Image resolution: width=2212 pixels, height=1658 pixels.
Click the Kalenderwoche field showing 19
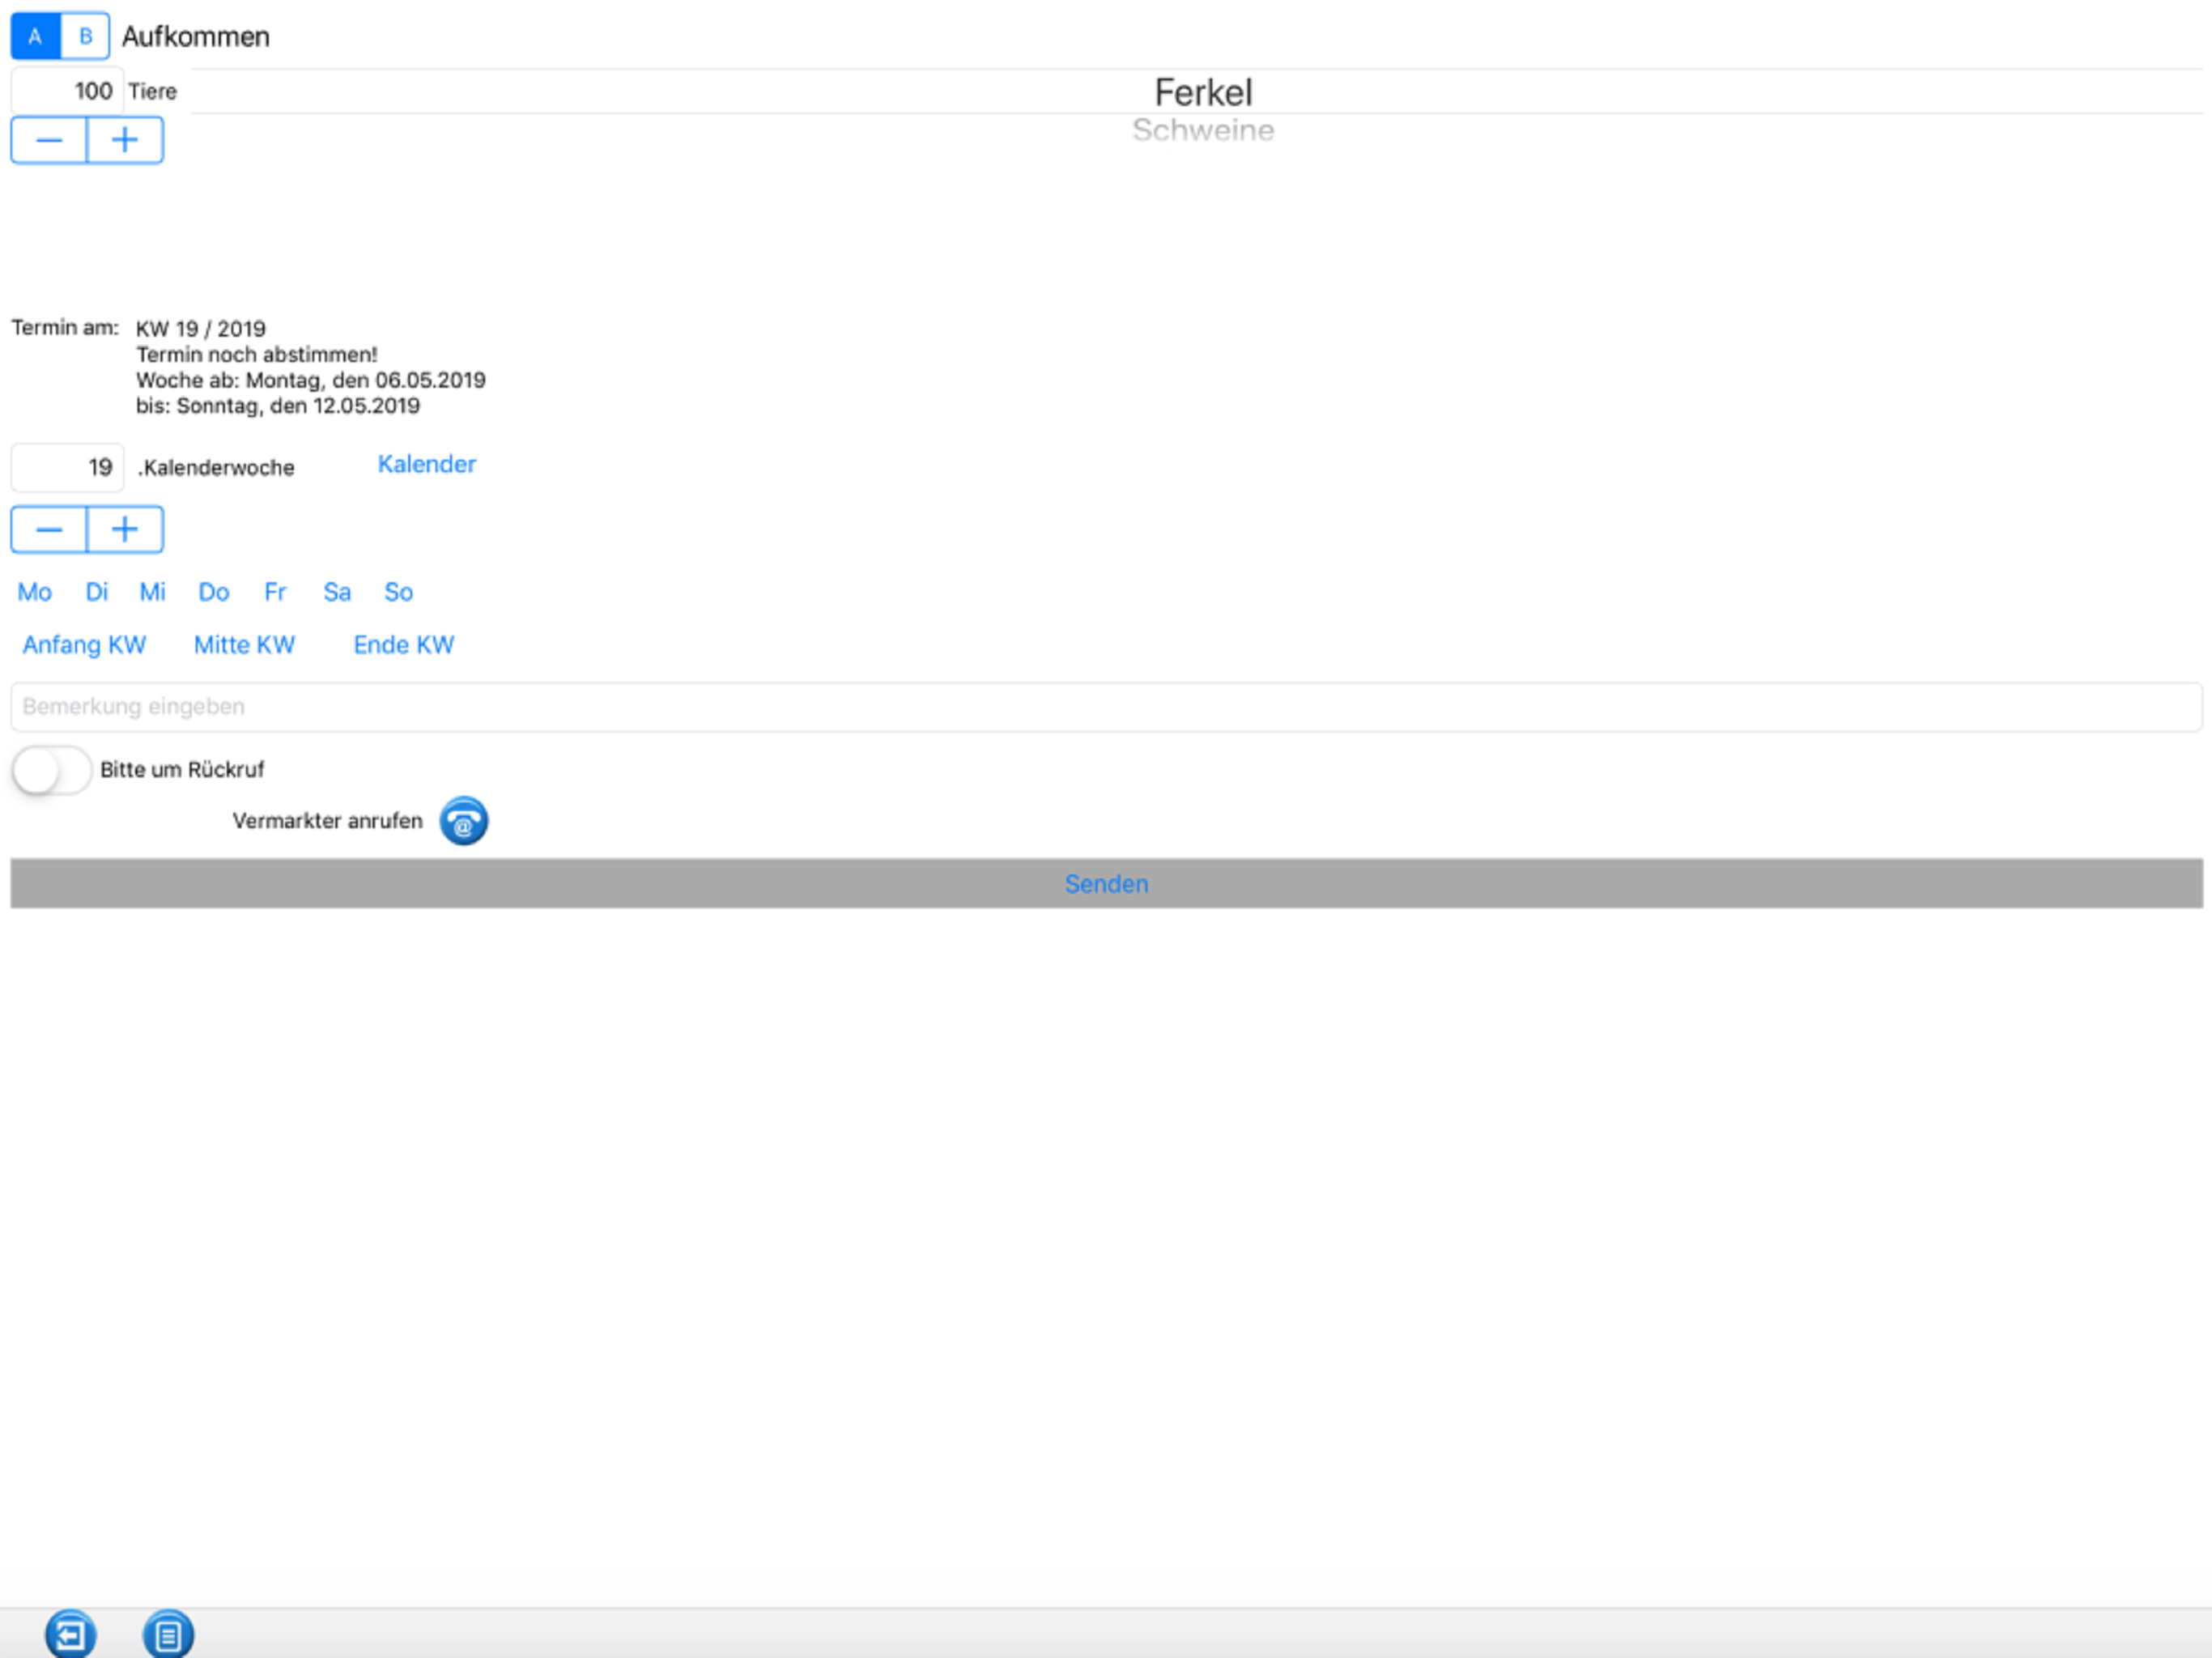[67, 467]
